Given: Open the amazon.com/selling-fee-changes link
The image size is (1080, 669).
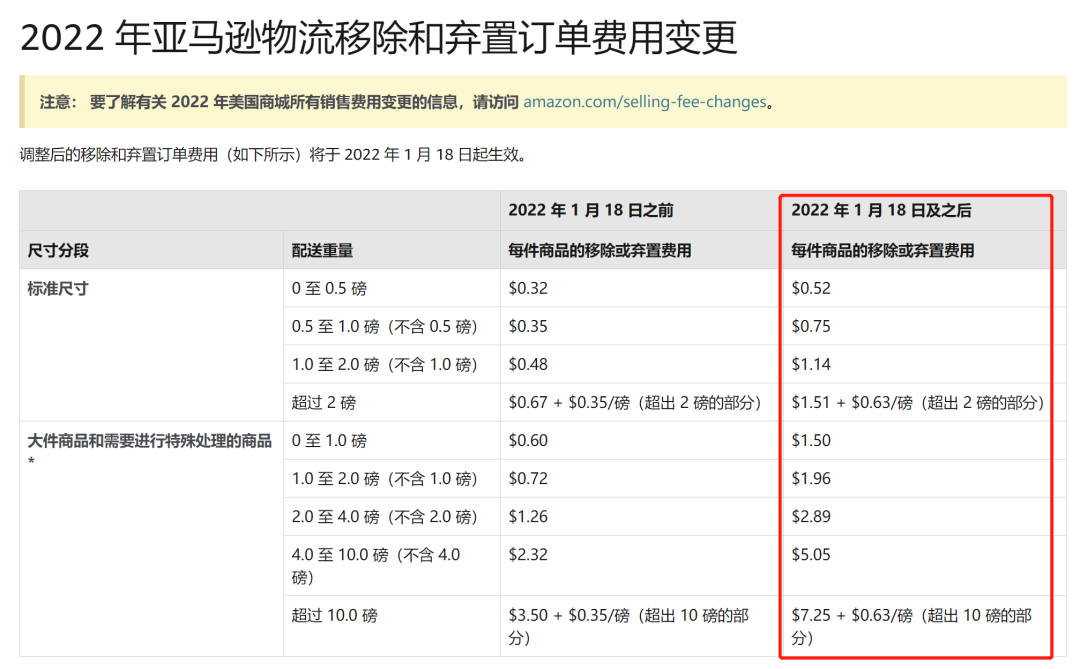Looking at the screenshot, I should coord(644,102).
